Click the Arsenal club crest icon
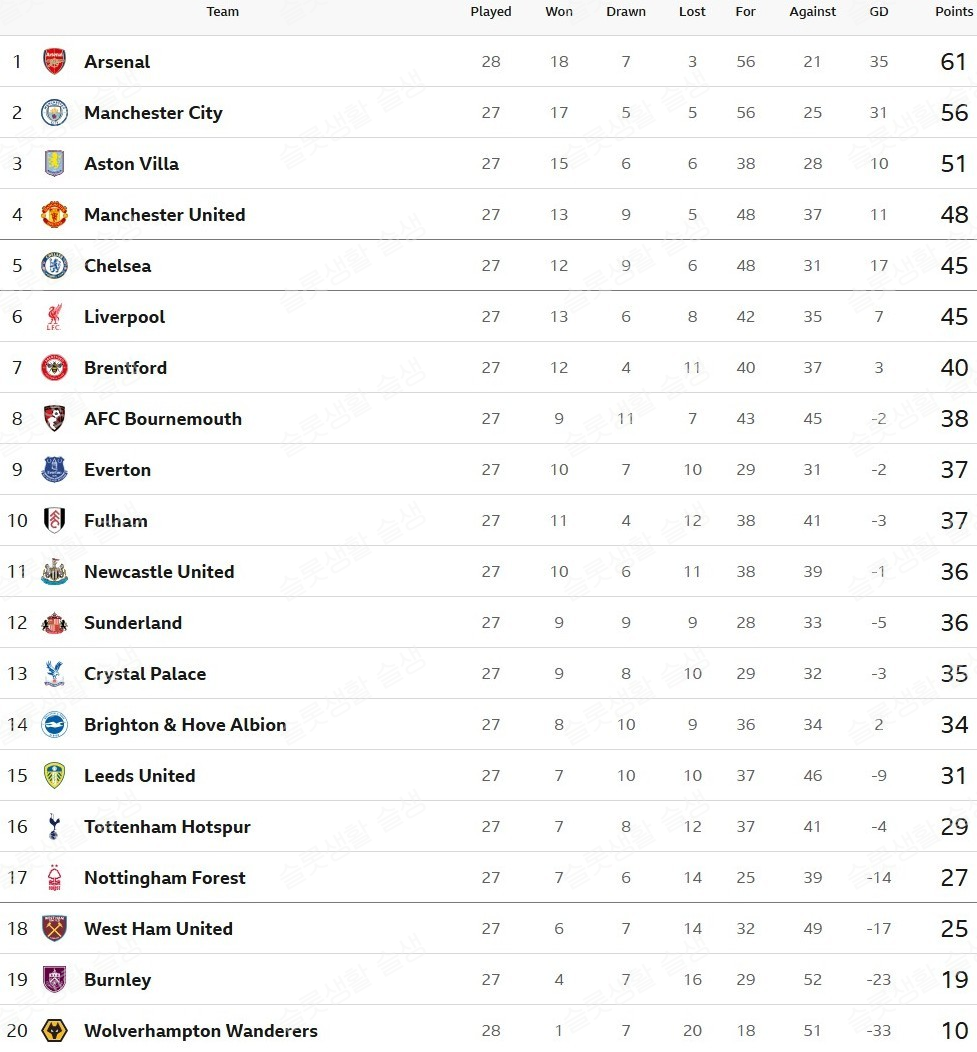The height and width of the screenshot is (1052, 977). pyautogui.click(x=54, y=62)
